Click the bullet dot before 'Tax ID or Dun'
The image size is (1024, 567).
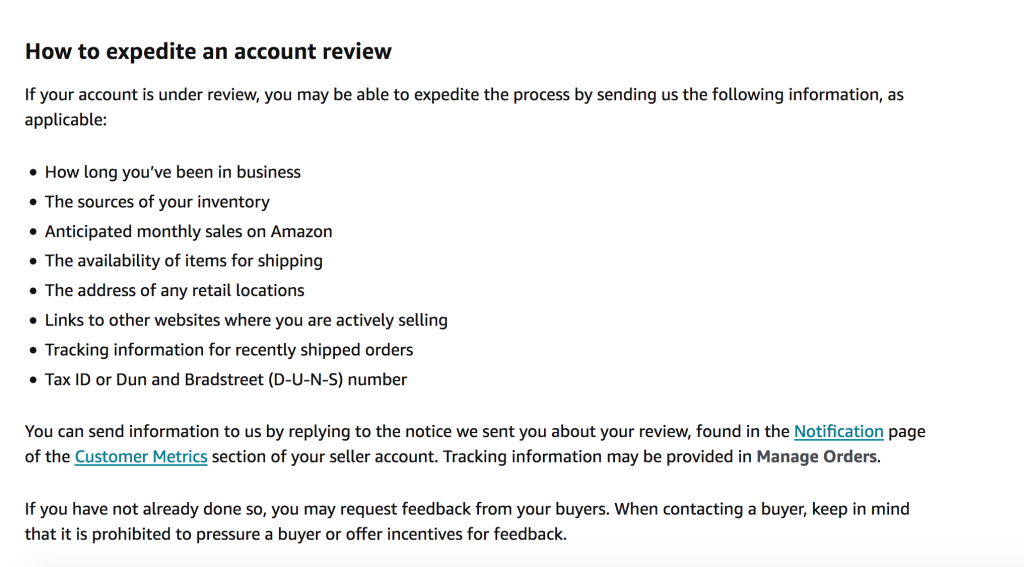(33, 380)
